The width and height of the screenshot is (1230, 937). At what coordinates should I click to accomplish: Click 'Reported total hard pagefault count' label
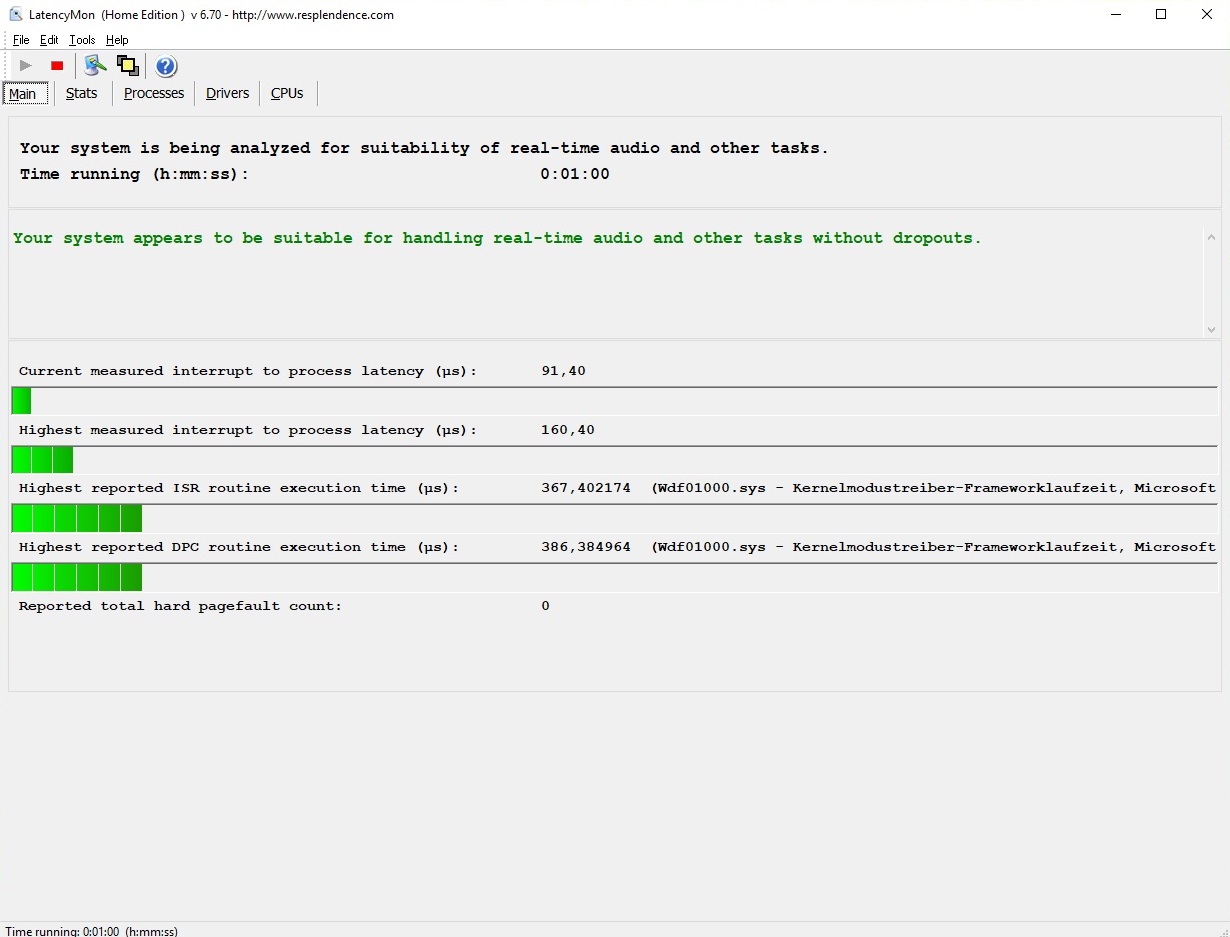180,606
